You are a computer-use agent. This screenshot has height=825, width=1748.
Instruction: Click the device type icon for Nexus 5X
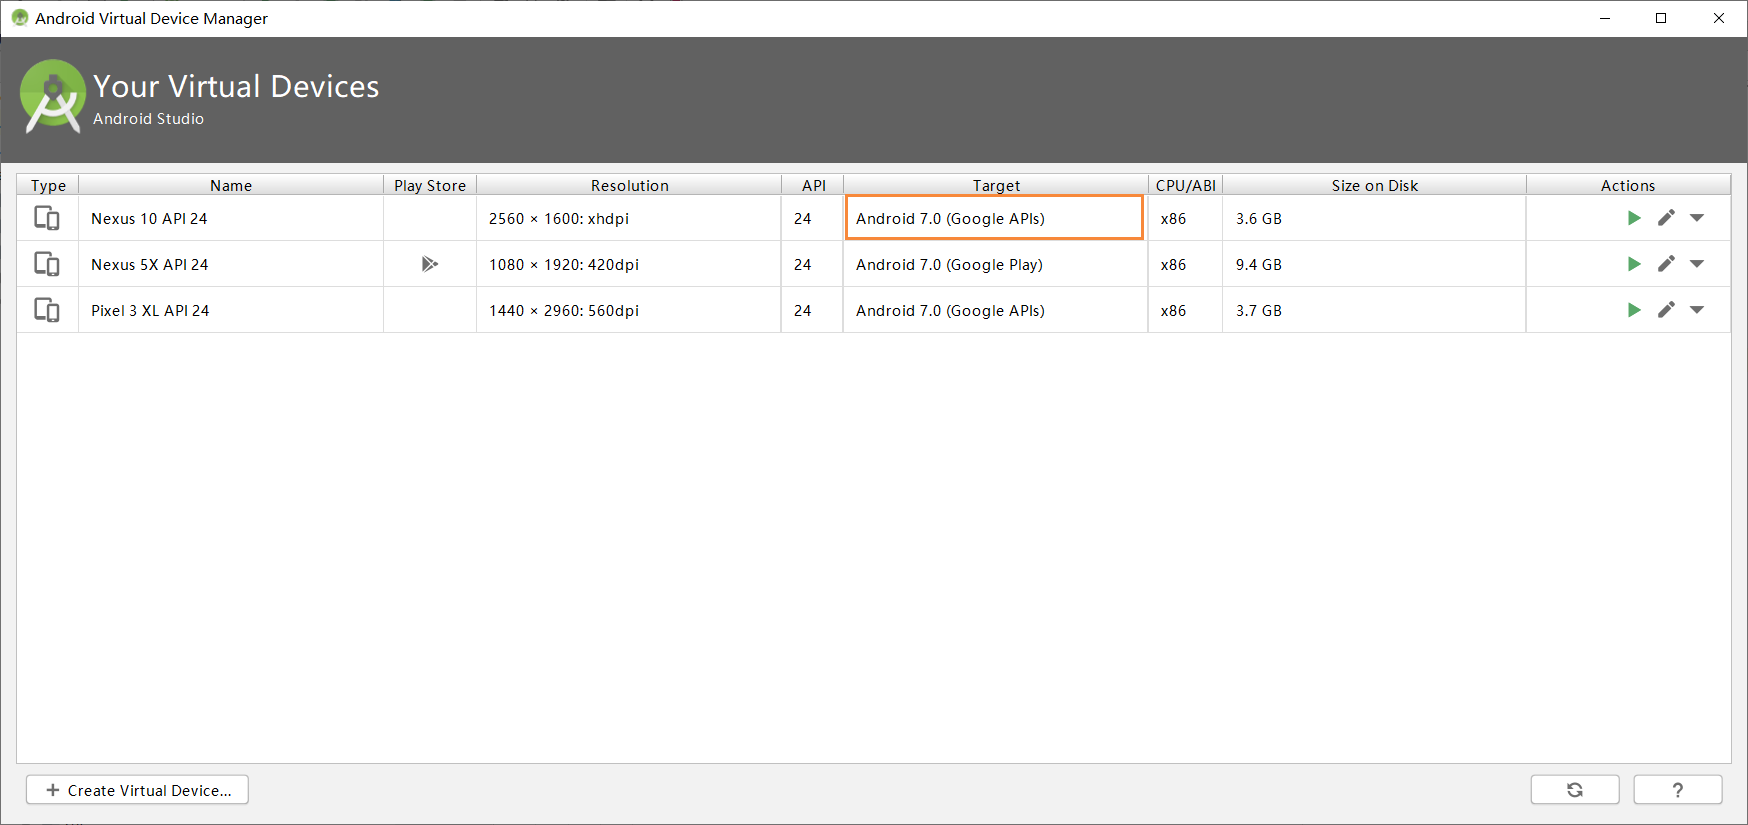point(47,264)
